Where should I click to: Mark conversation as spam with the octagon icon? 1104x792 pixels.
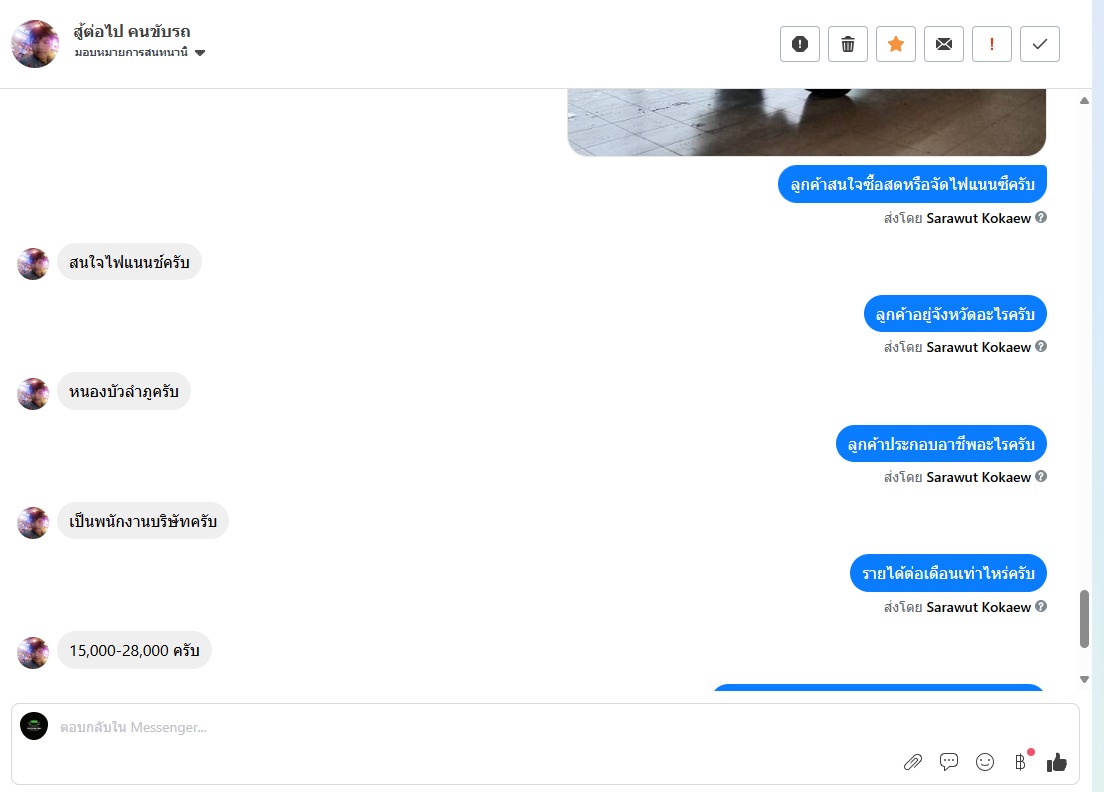(x=800, y=44)
